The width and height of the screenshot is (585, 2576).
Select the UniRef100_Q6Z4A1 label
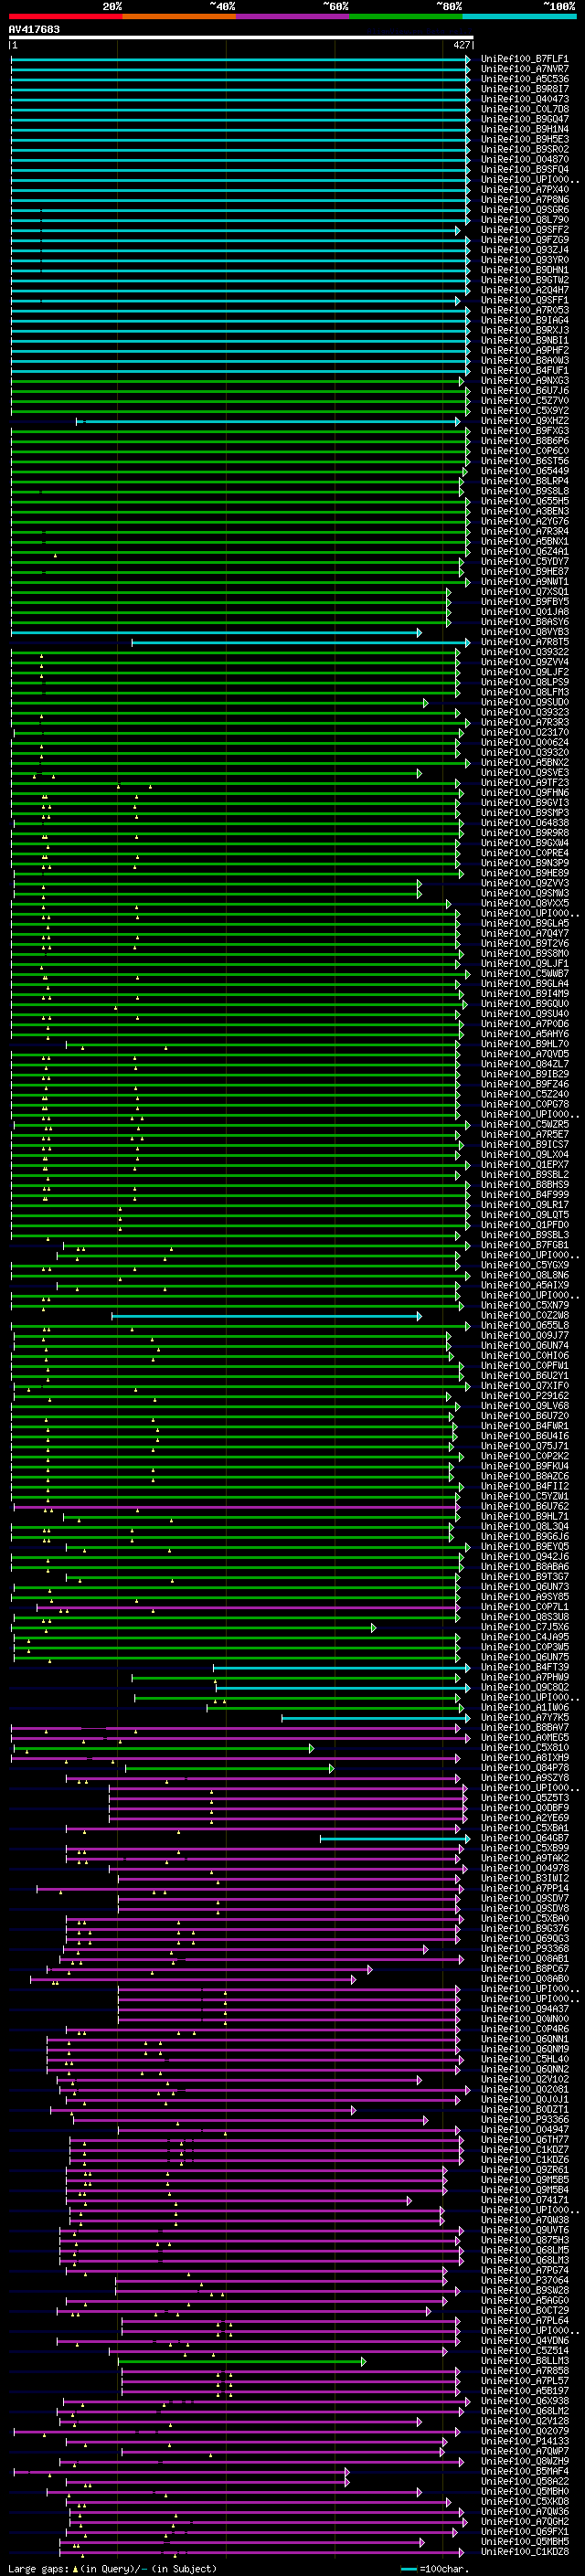point(524,552)
